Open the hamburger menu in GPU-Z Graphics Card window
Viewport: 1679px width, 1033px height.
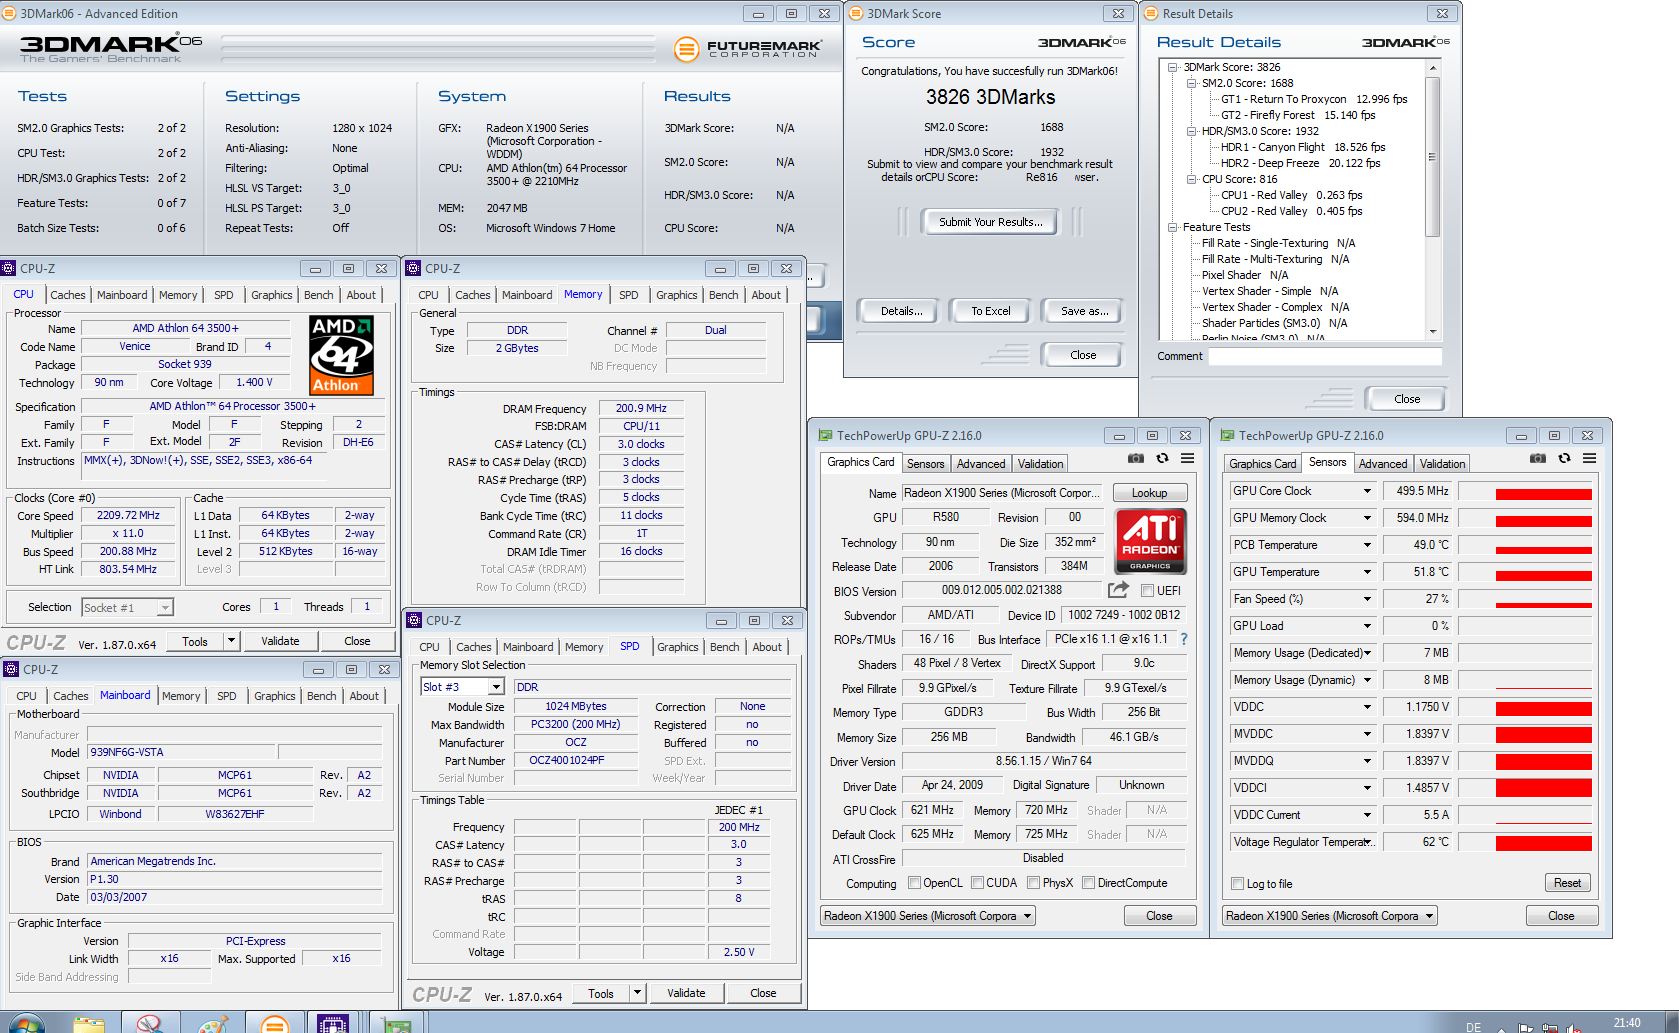tap(1187, 458)
